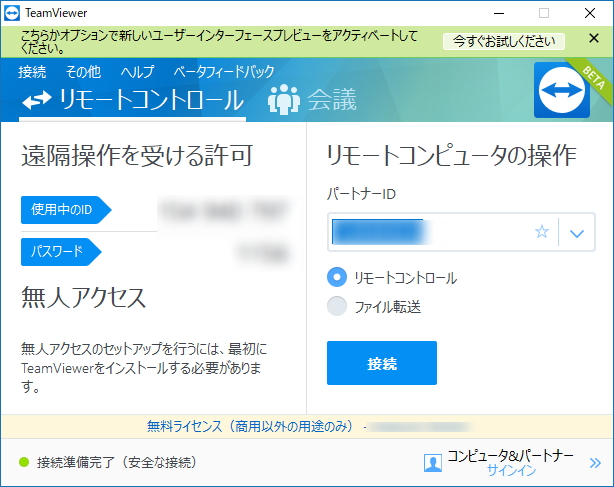This screenshot has height=487, width=614.
Task: Click the people icon beside 会議
Action: [x=284, y=99]
